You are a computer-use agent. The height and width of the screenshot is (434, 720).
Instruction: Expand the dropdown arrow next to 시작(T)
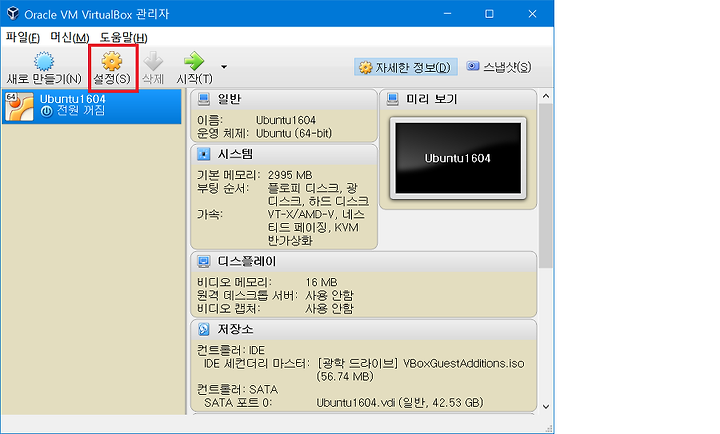point(224,67)
